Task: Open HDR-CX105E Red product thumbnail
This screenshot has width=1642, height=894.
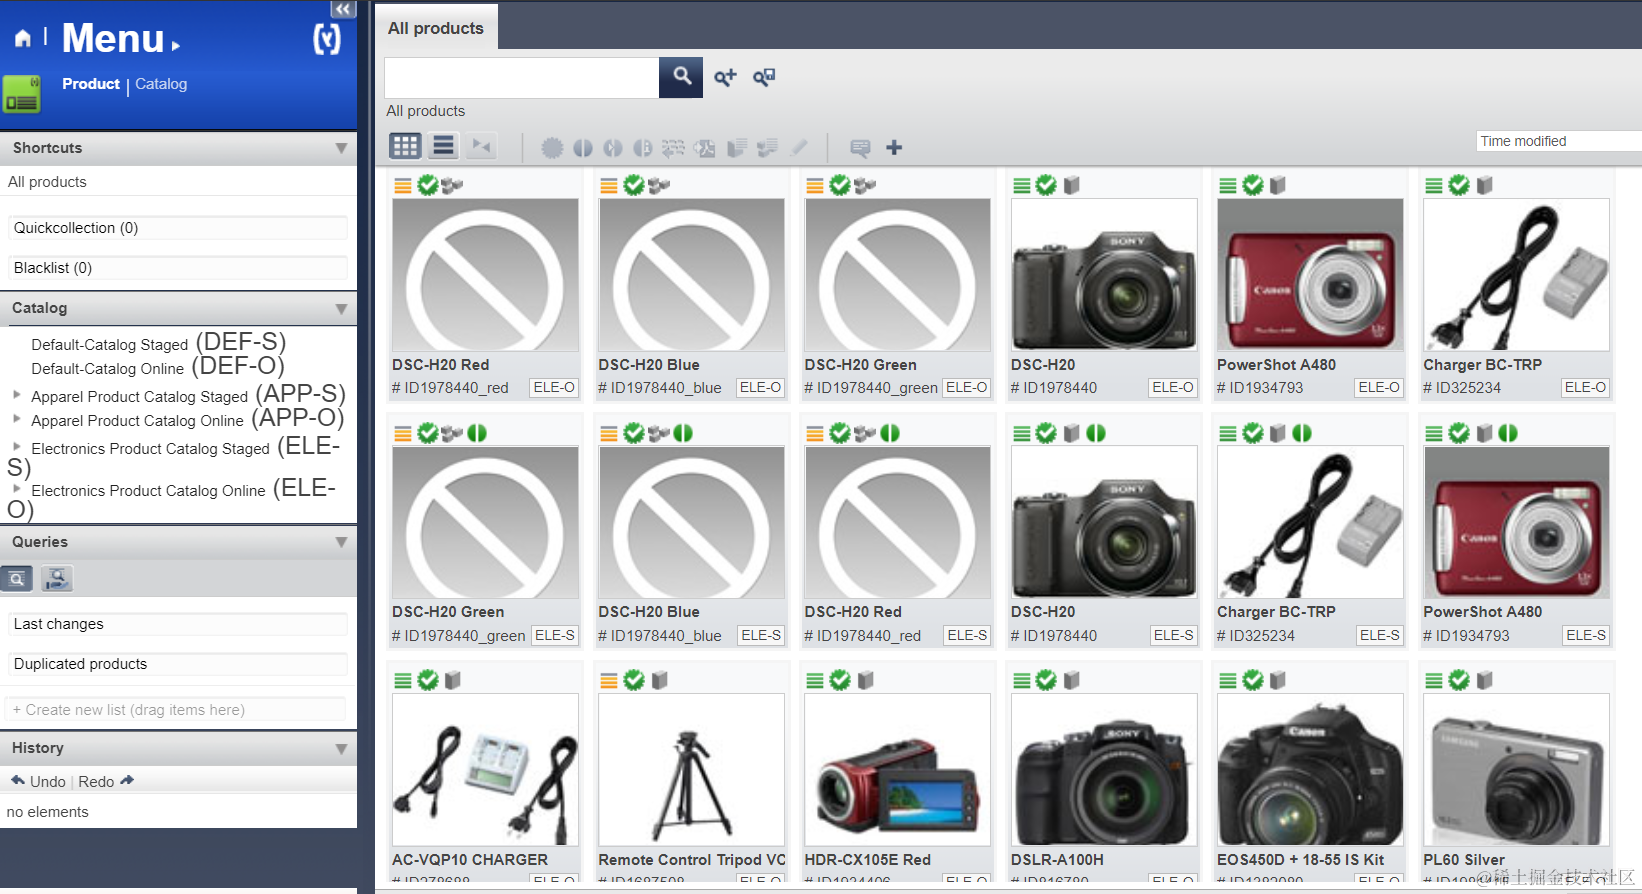Action: click(898, 770)
